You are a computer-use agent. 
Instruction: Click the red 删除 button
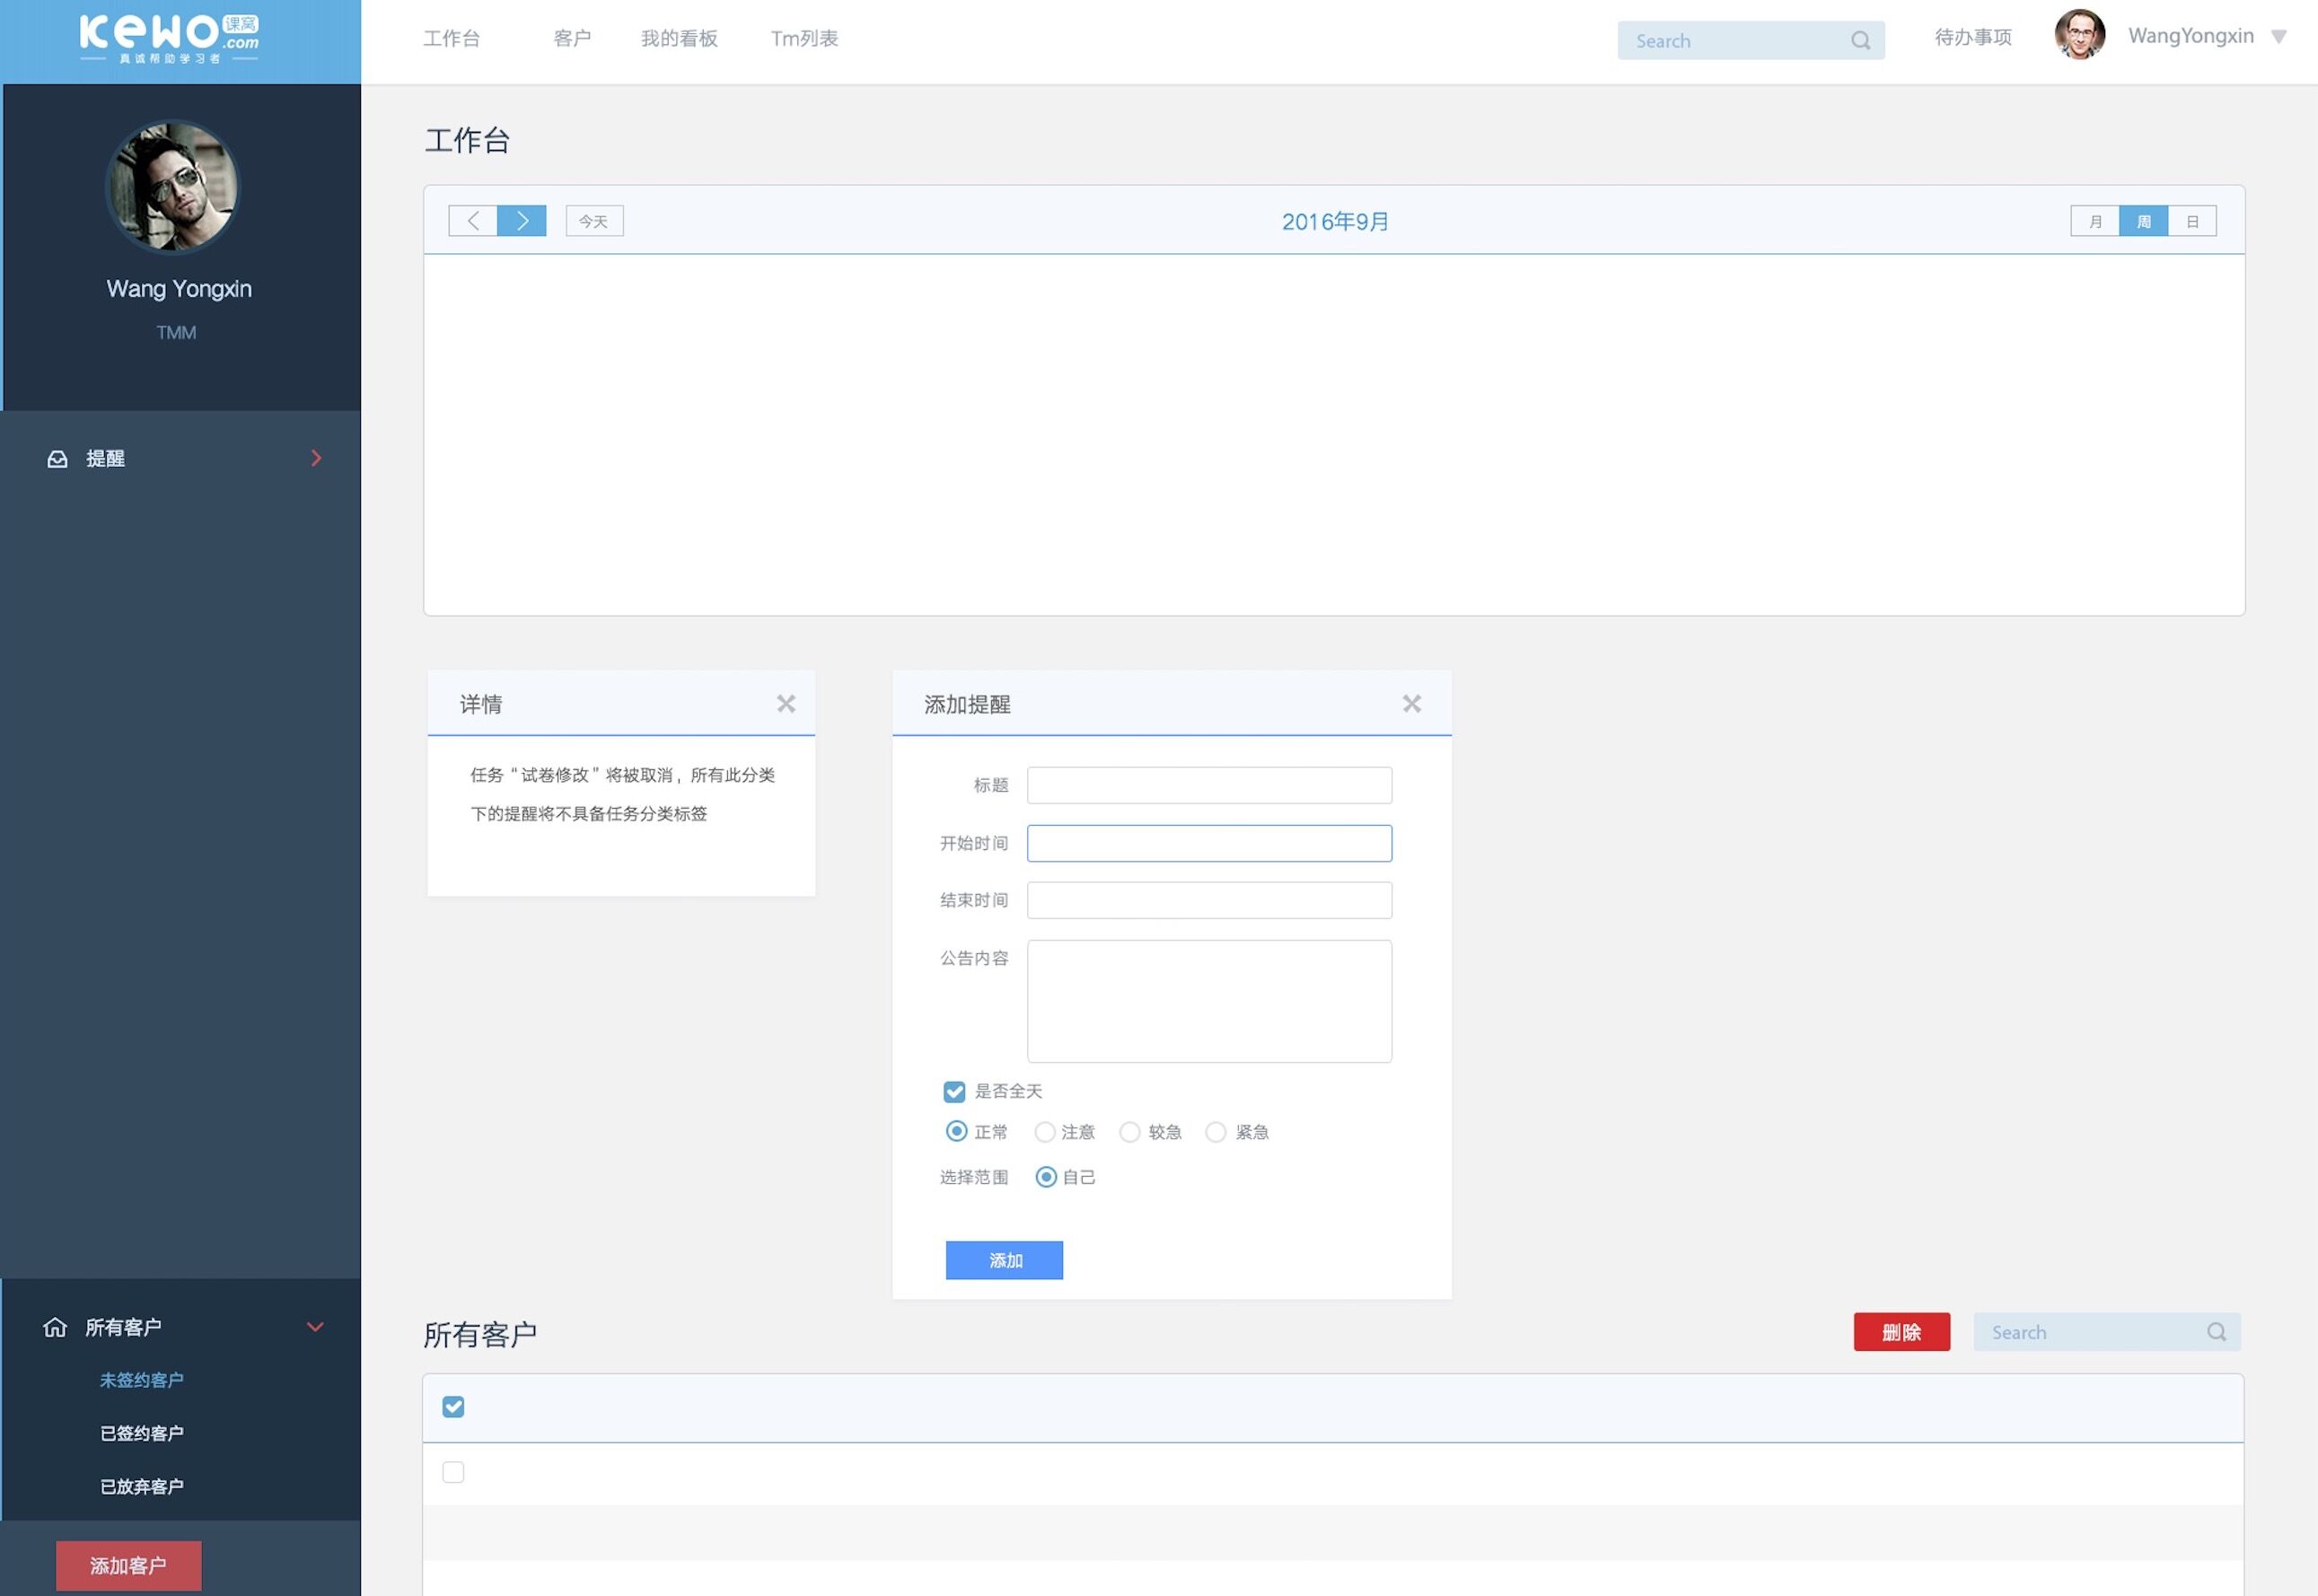coord(1901,1332)
